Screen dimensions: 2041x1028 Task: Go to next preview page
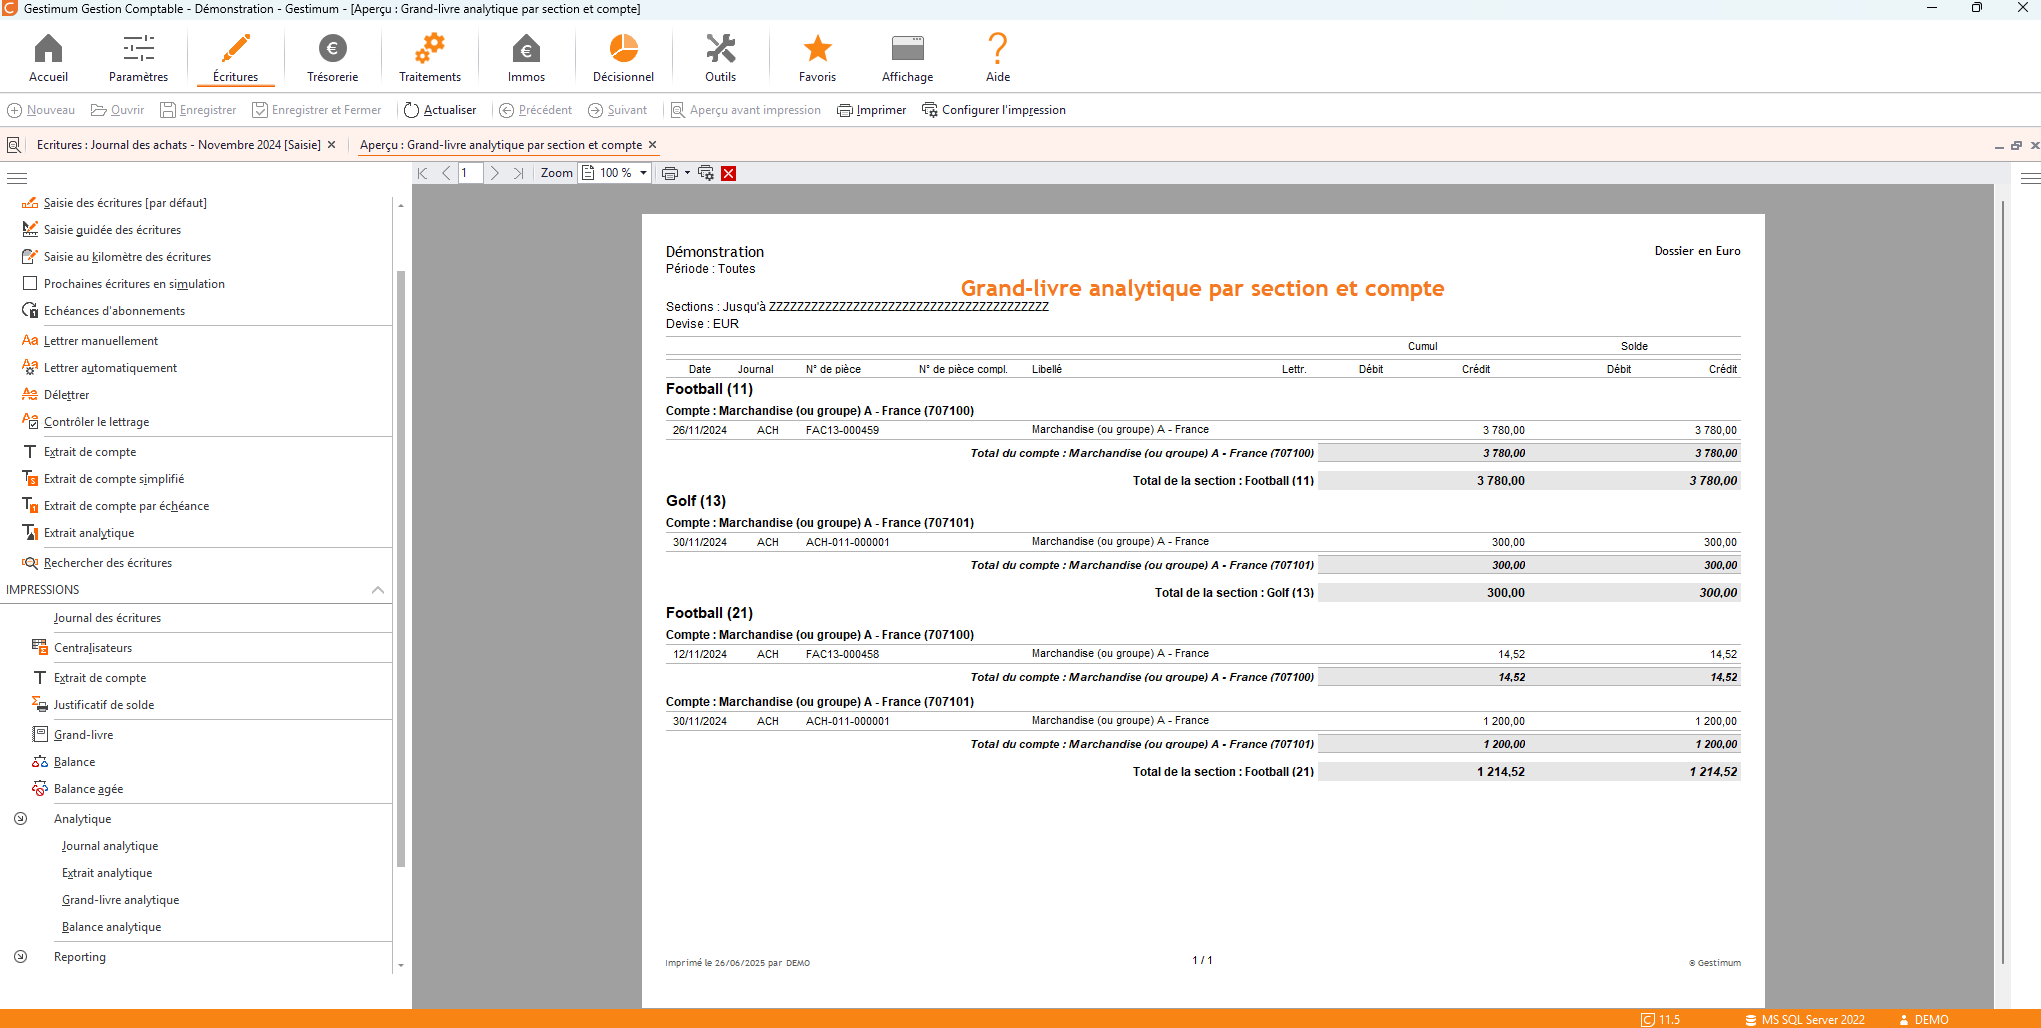tap(495, 173)
